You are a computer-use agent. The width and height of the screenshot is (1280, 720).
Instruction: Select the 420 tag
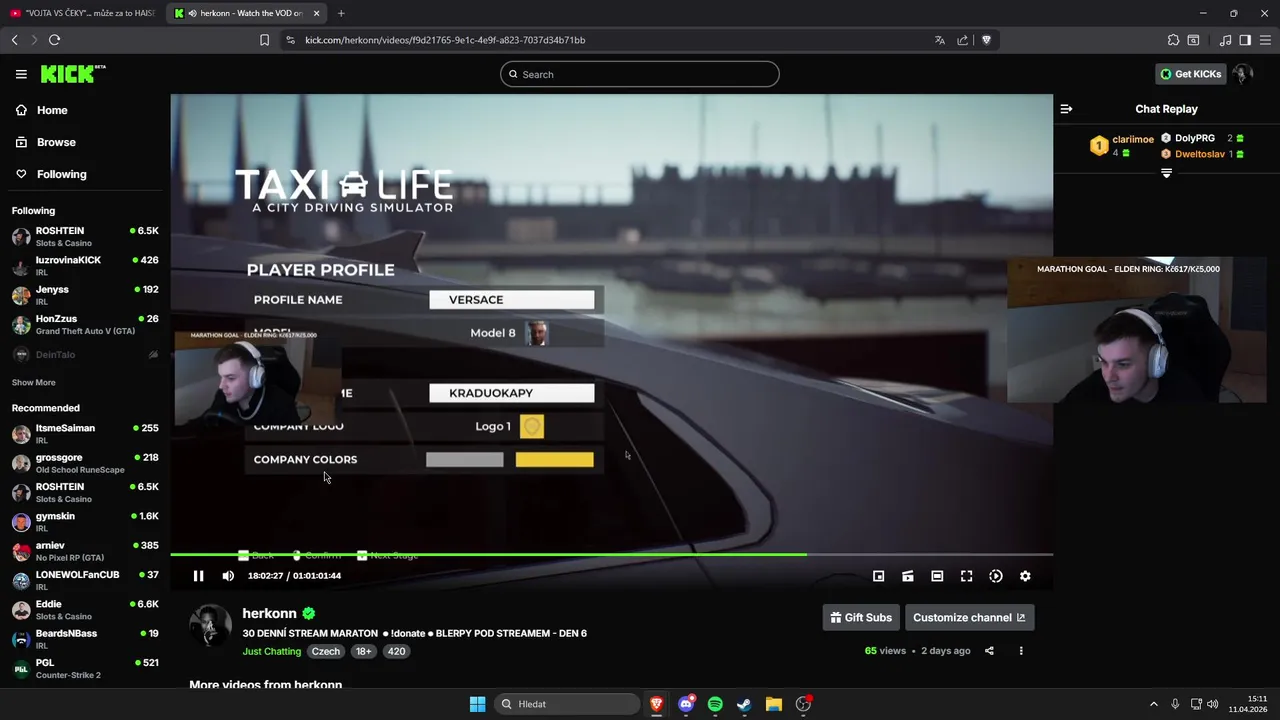(396, 651)
